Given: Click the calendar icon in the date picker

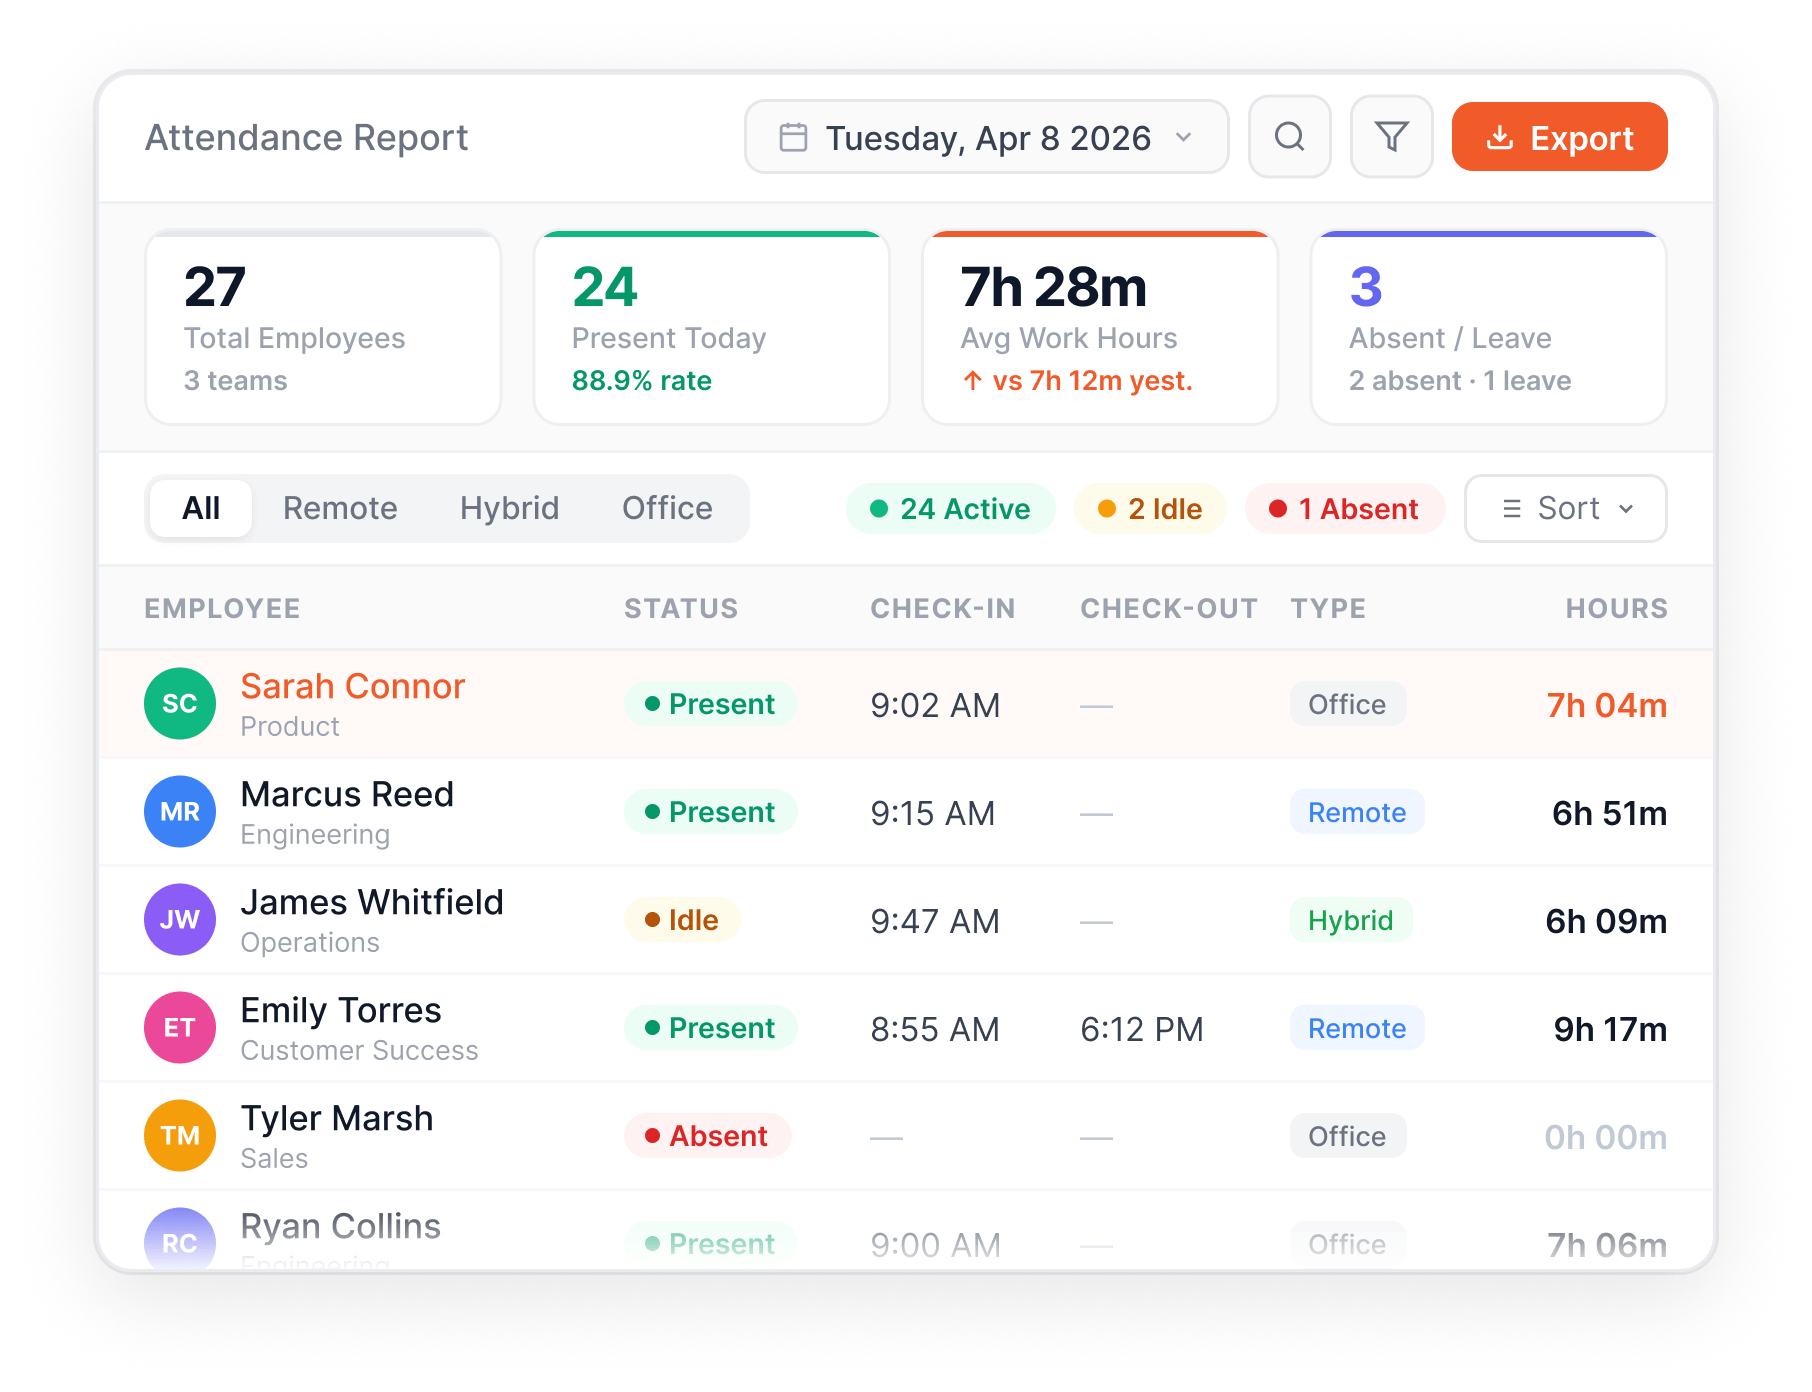Looking at the screenshot, I should click(794, 137).
